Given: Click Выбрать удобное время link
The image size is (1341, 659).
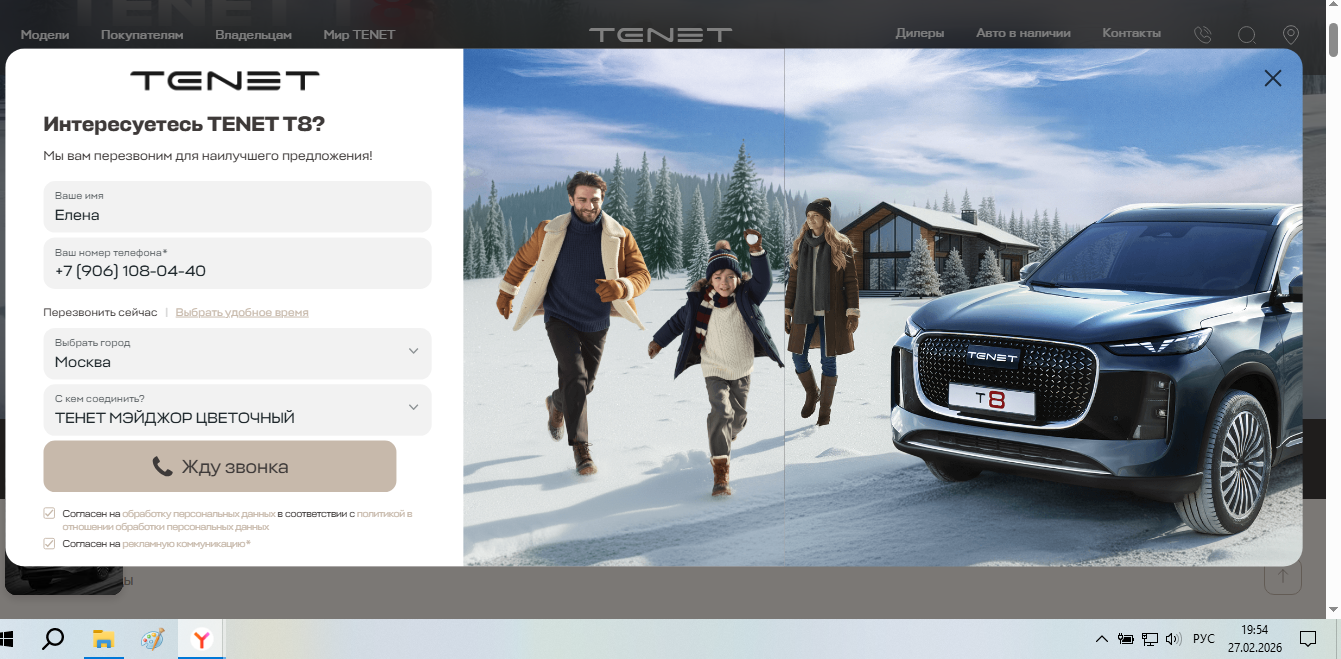Looking at the screenshot, I should click(242, 312).
